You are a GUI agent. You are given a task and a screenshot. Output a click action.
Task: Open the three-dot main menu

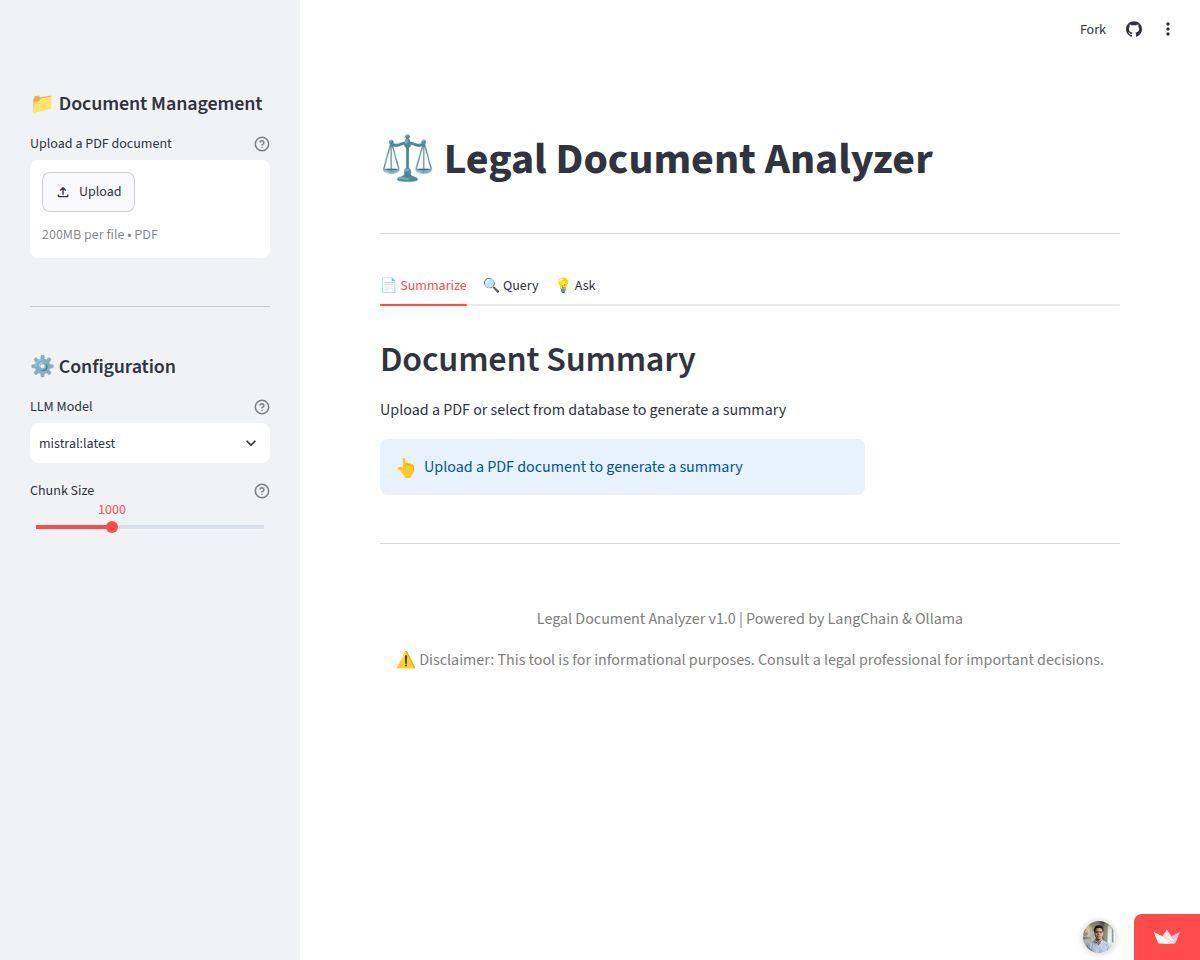tap(1168, 29)
